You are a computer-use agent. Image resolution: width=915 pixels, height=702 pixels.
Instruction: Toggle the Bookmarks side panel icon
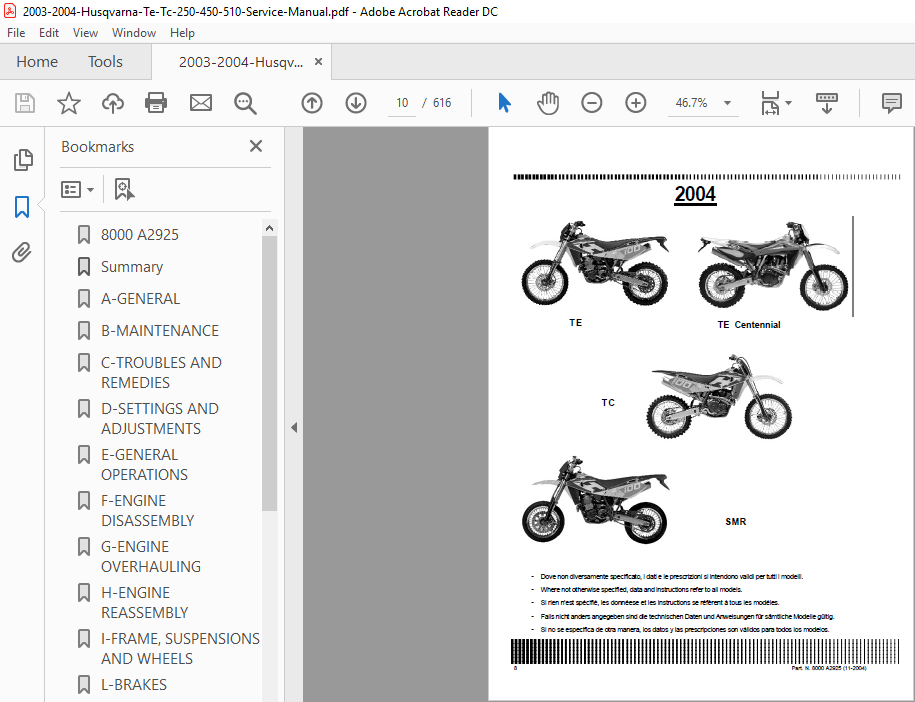22,207
